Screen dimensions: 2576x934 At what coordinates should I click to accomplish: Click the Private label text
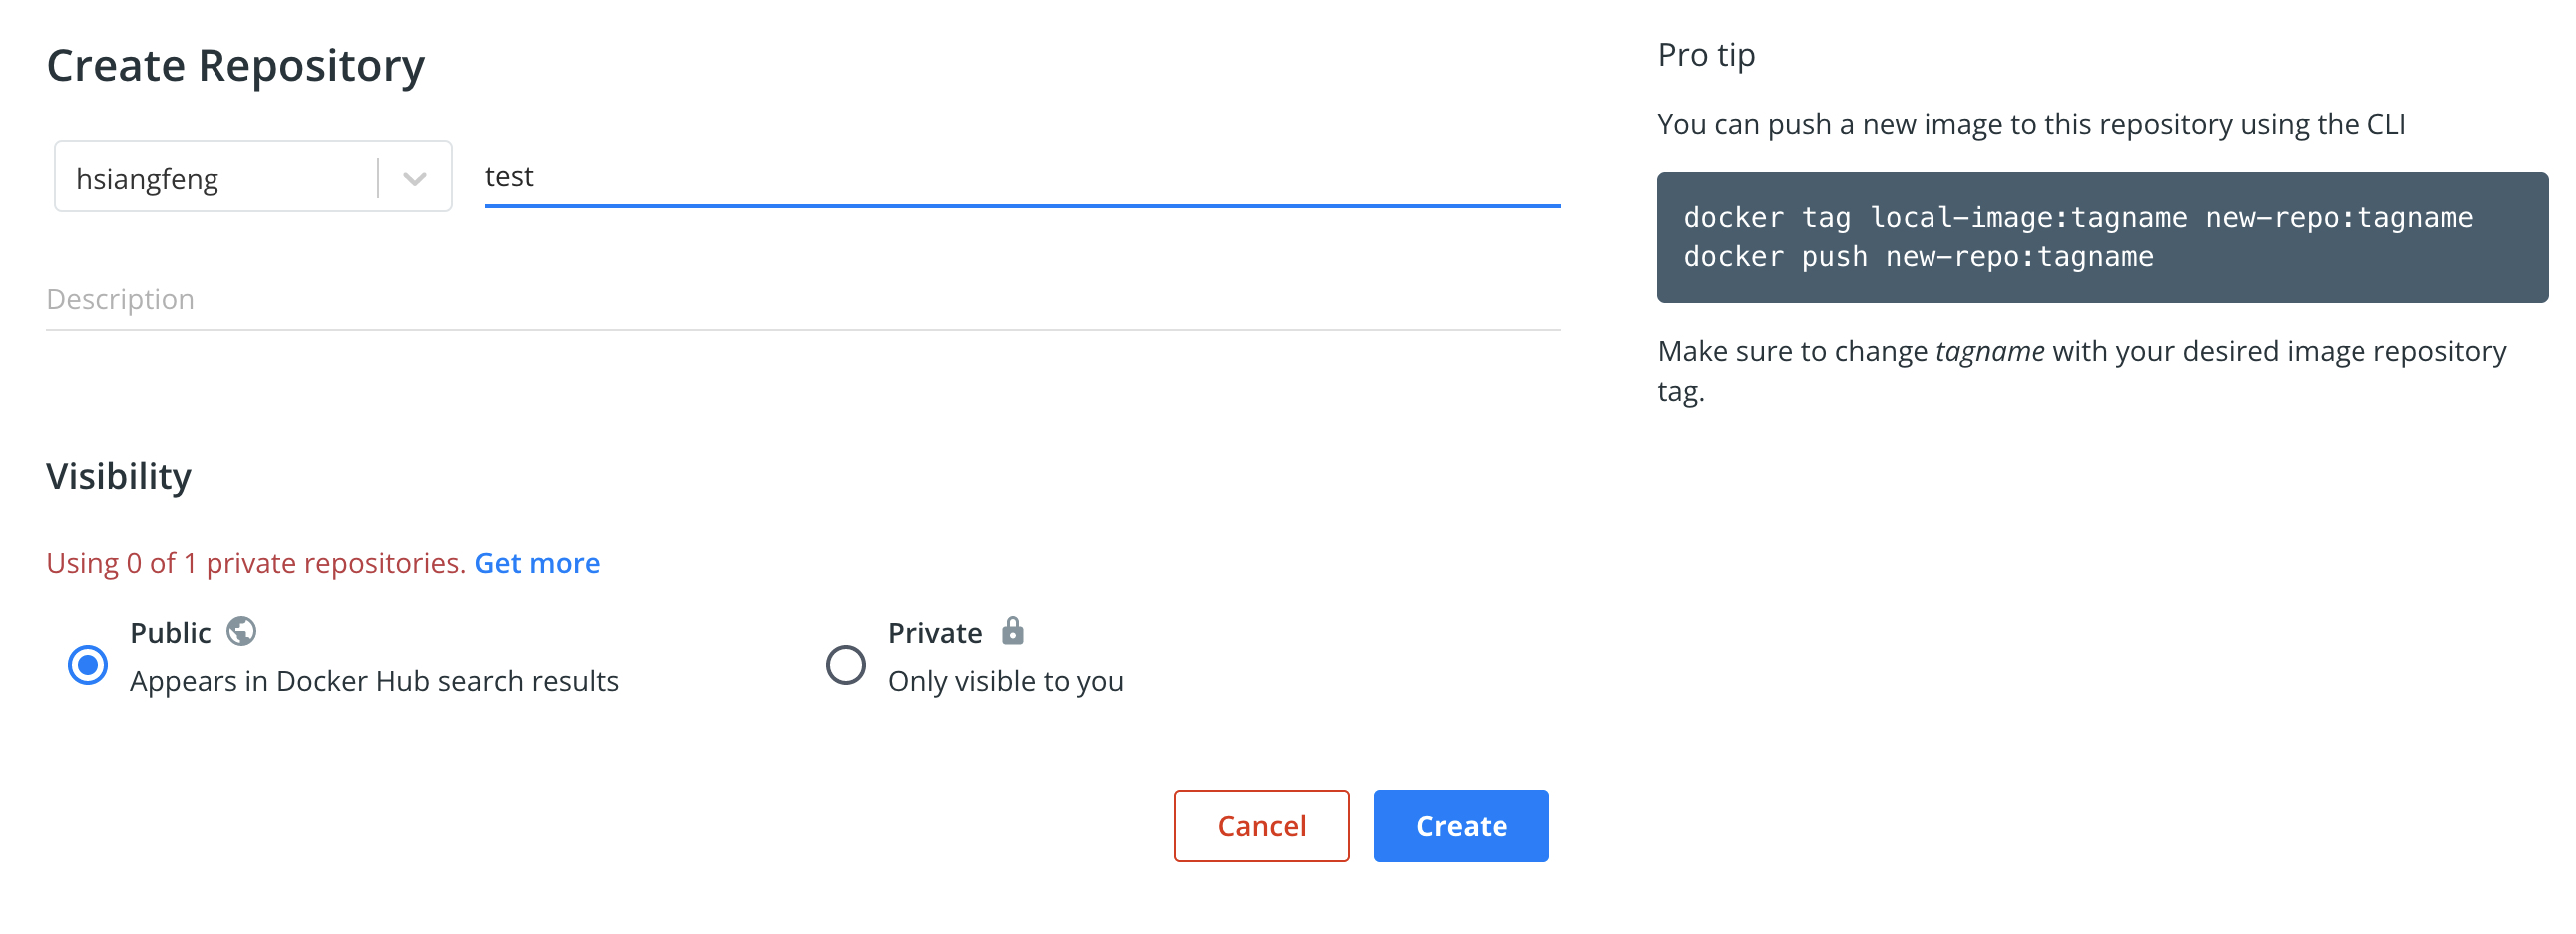(x=934, y=632)
